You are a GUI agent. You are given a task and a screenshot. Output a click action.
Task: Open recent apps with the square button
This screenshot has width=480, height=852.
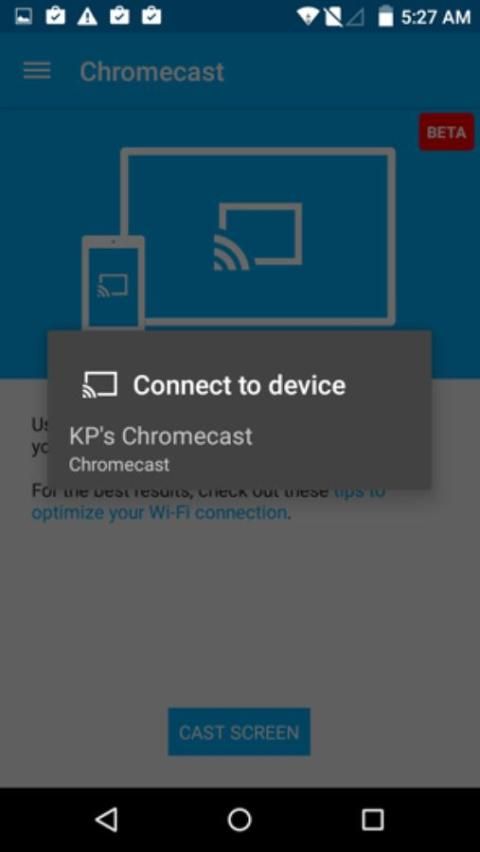pos(373,819)
